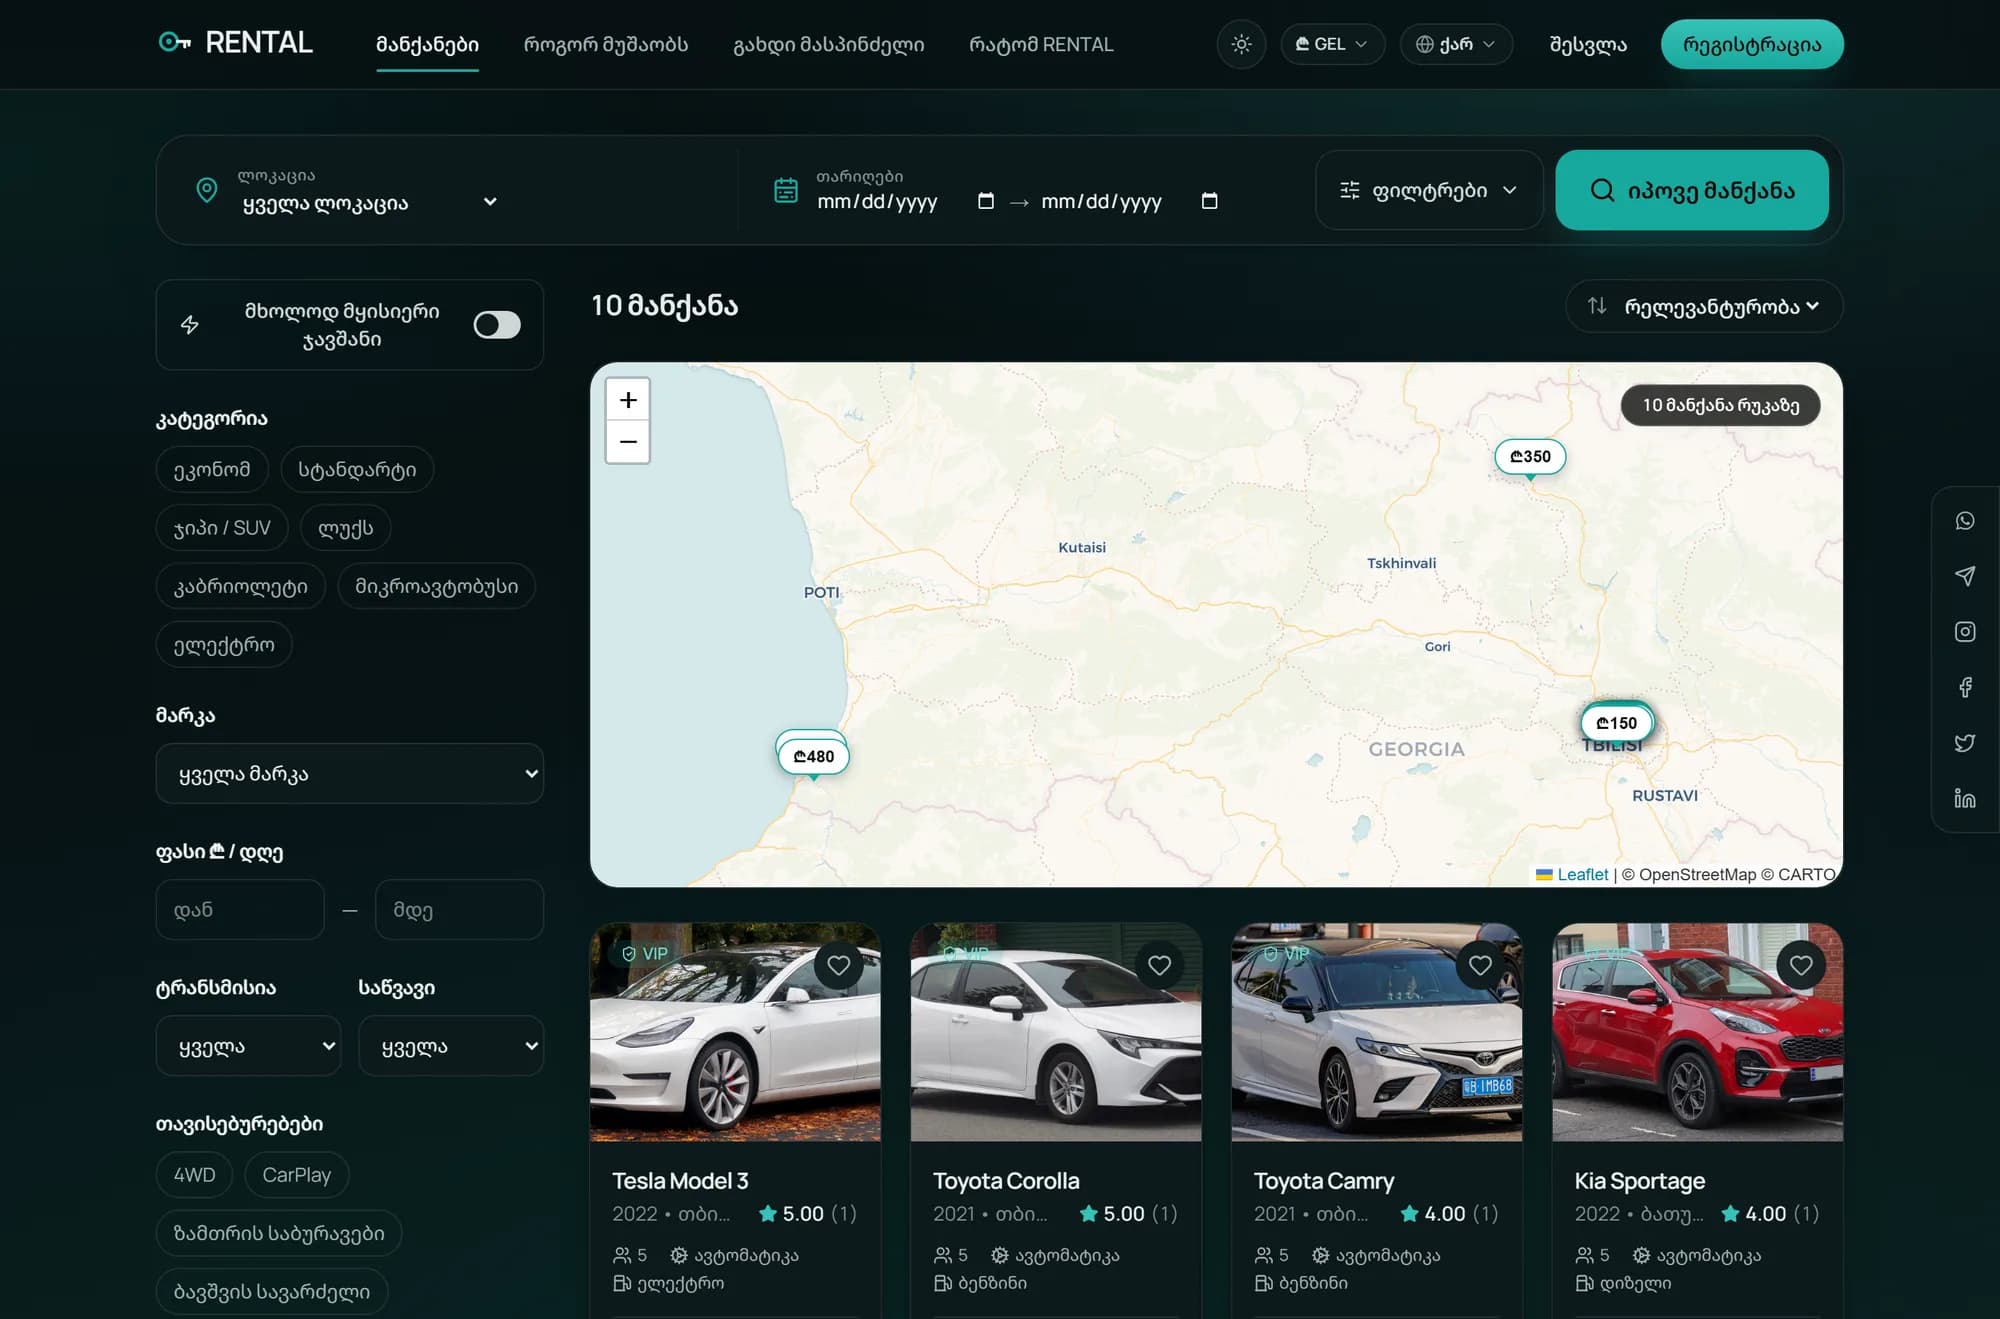Toggle the მიკროავტობუსი category chip
Viewport: 2000px width, 1319px height.
437,586
